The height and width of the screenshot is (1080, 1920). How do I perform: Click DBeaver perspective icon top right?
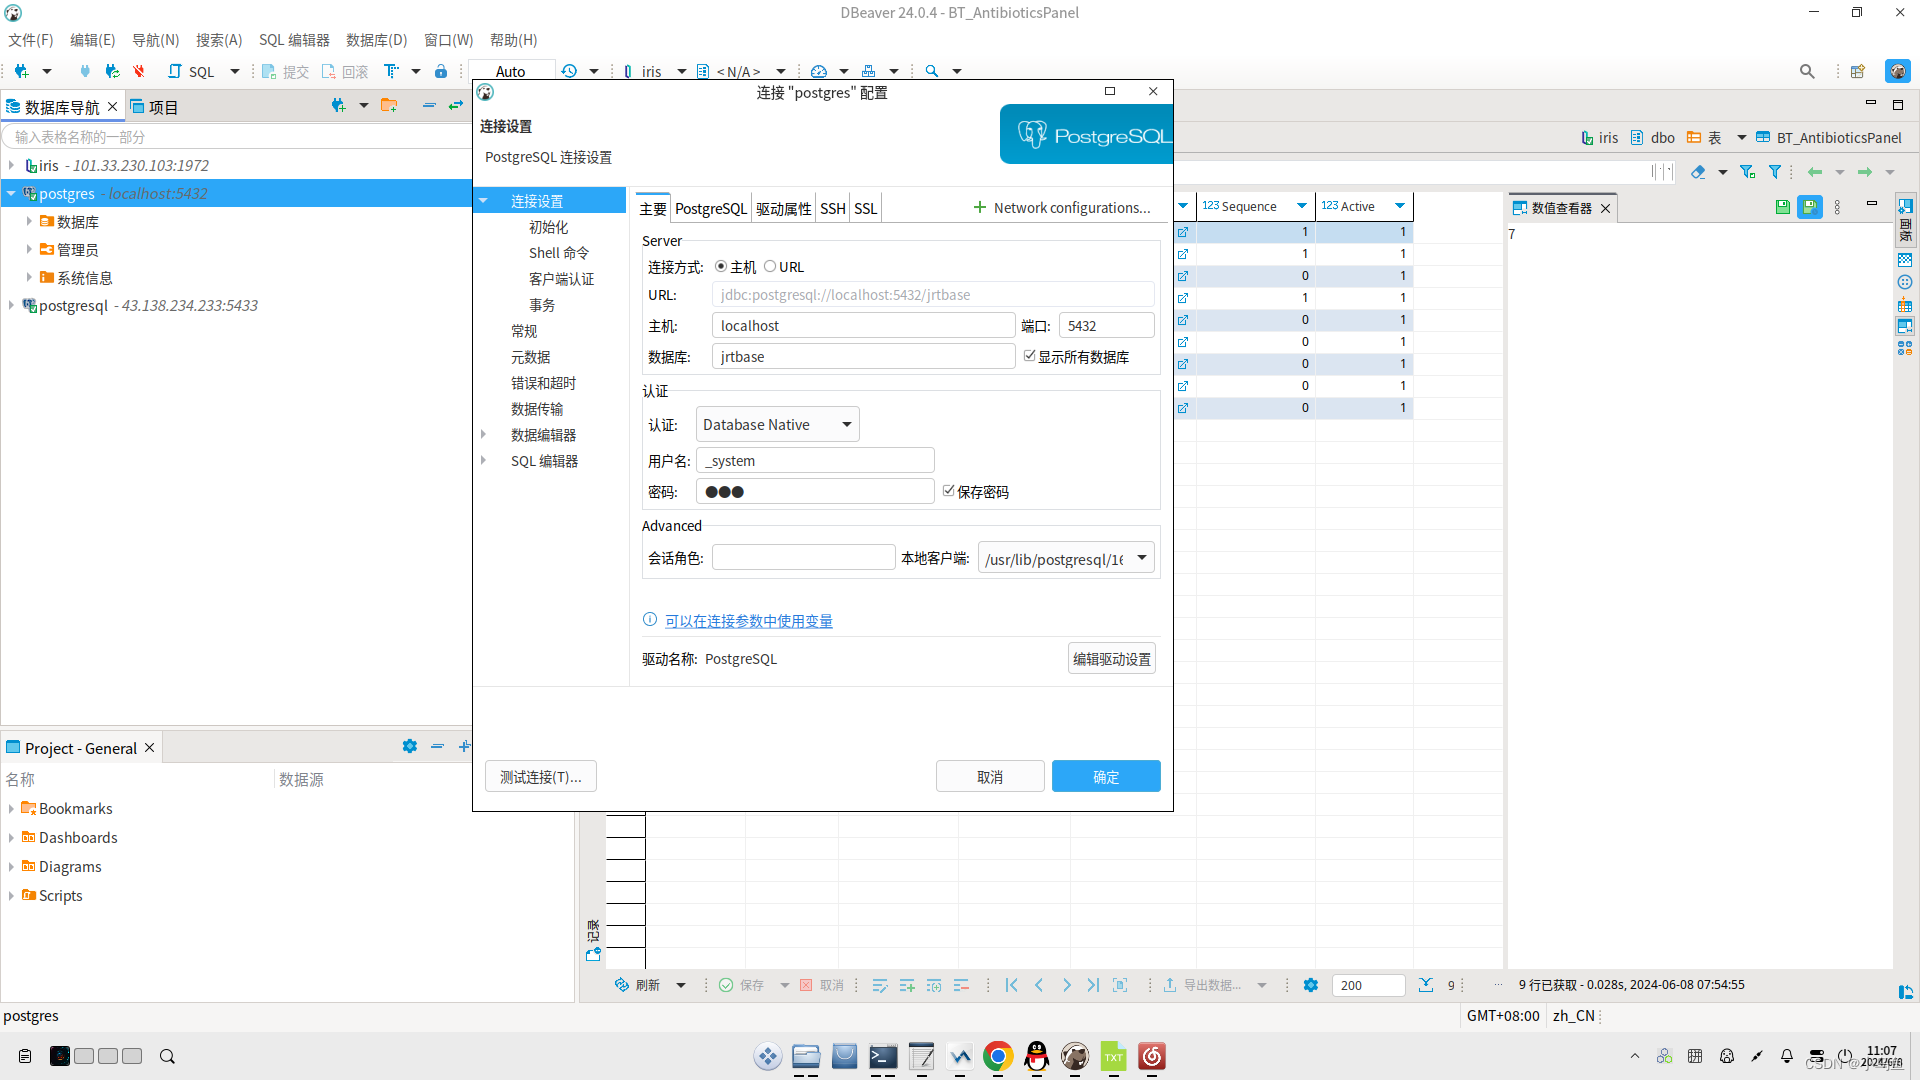pos(1897,71)
